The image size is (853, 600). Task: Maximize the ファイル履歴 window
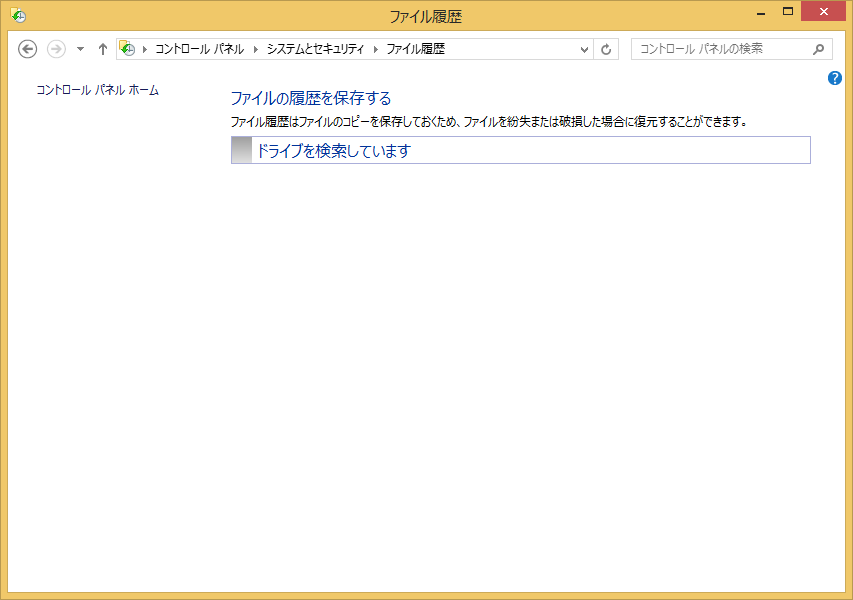coord(788,11)
